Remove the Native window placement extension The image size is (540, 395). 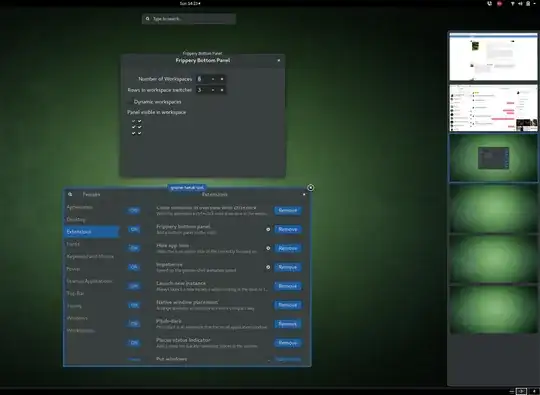(x=288, y=305)
